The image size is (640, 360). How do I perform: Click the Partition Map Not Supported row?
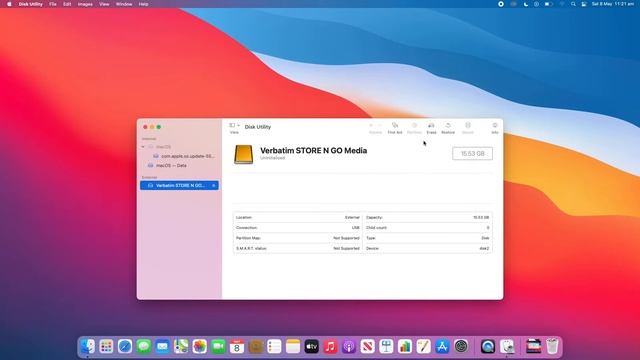point(297,238)
